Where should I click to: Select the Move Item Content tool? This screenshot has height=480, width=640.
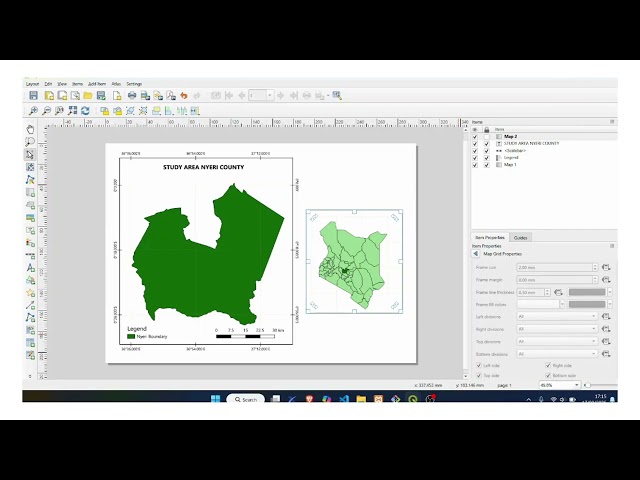pos(30,167)
